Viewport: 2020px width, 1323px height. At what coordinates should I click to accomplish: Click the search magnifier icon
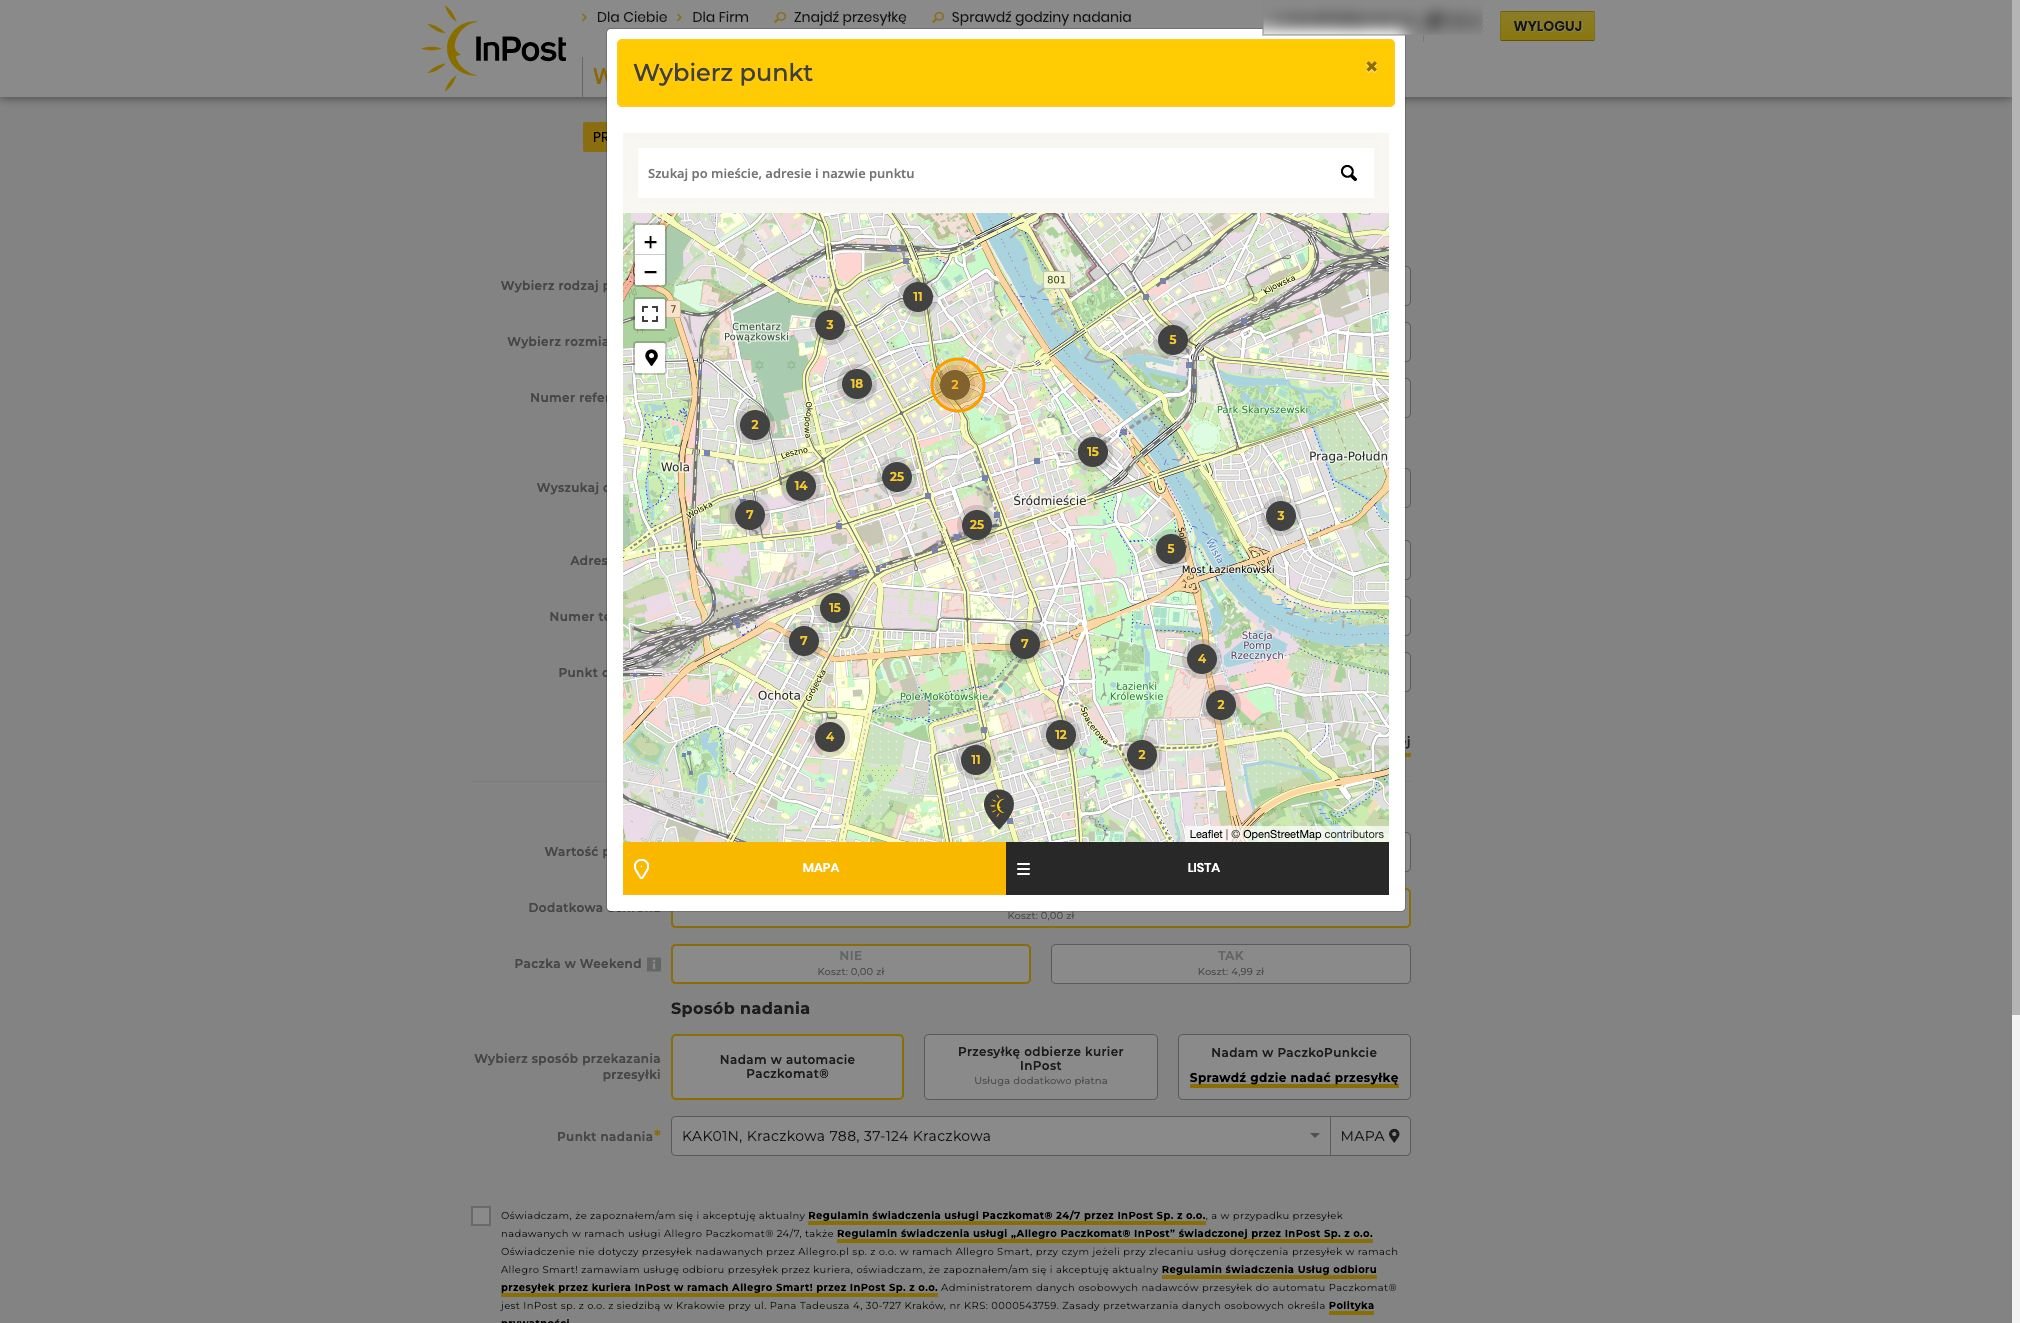(x=1348, y=173)
